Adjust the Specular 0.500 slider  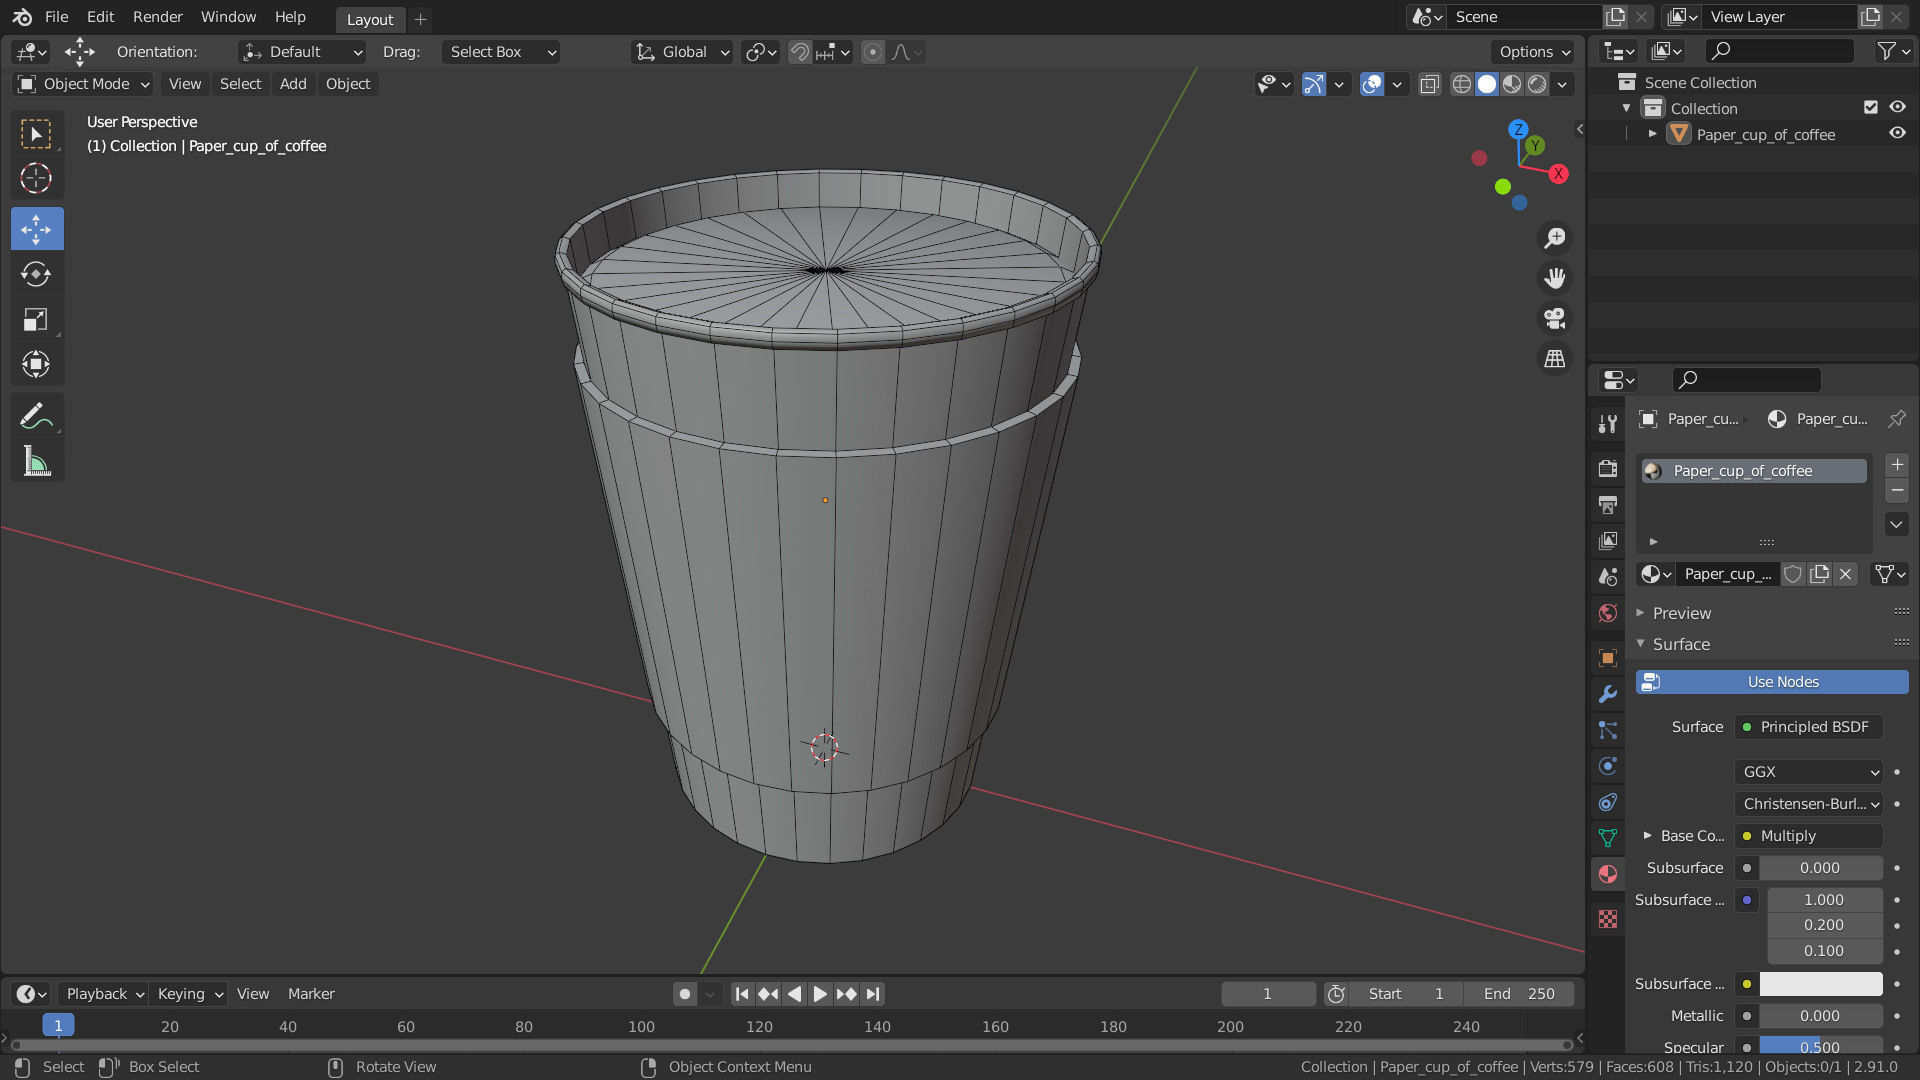[1821, 1047]
